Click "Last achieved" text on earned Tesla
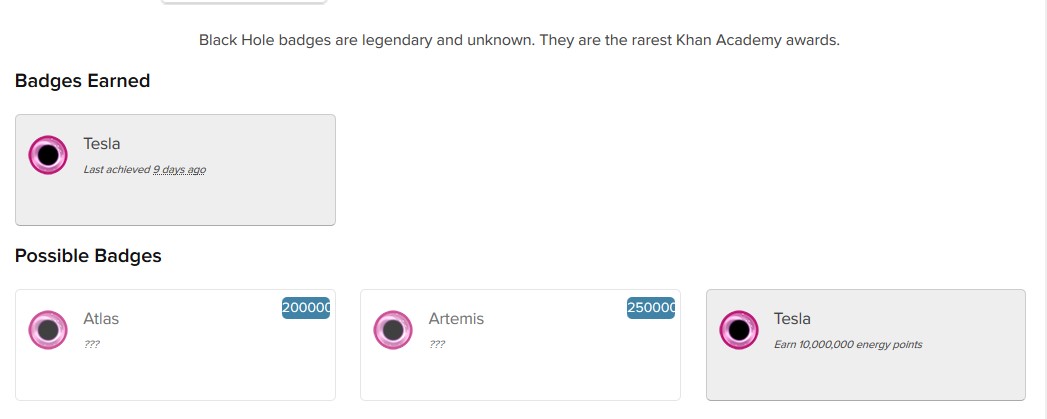The image size is (1047, 419). coord(117,170)
